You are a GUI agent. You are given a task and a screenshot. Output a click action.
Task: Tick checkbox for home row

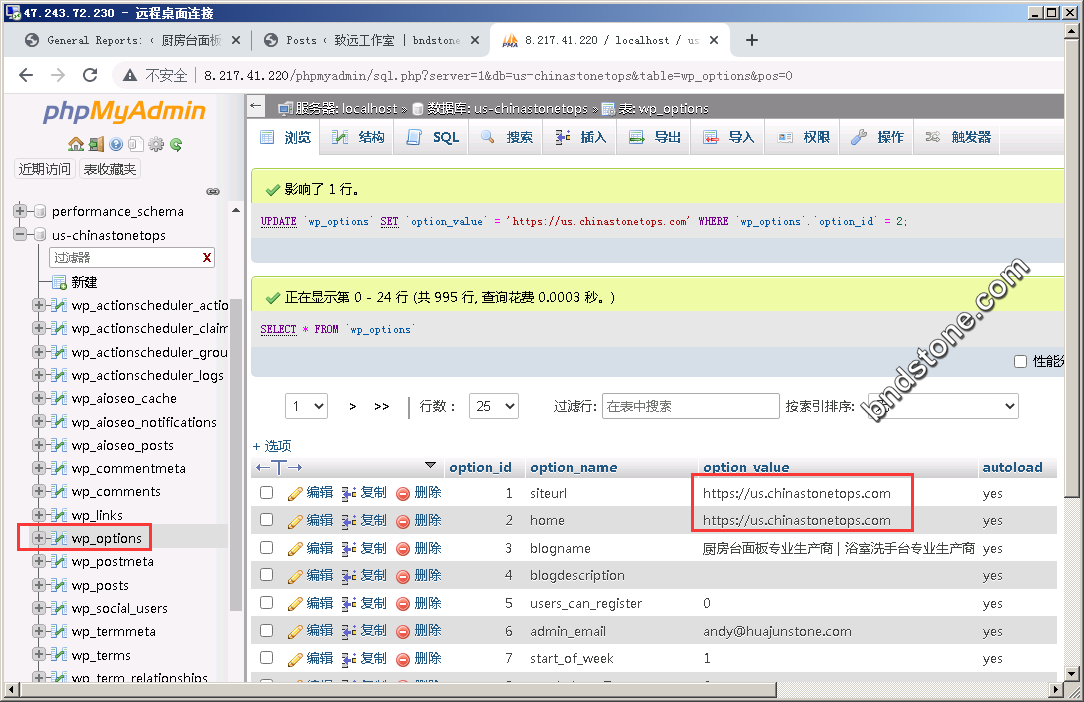click(266, 519)
